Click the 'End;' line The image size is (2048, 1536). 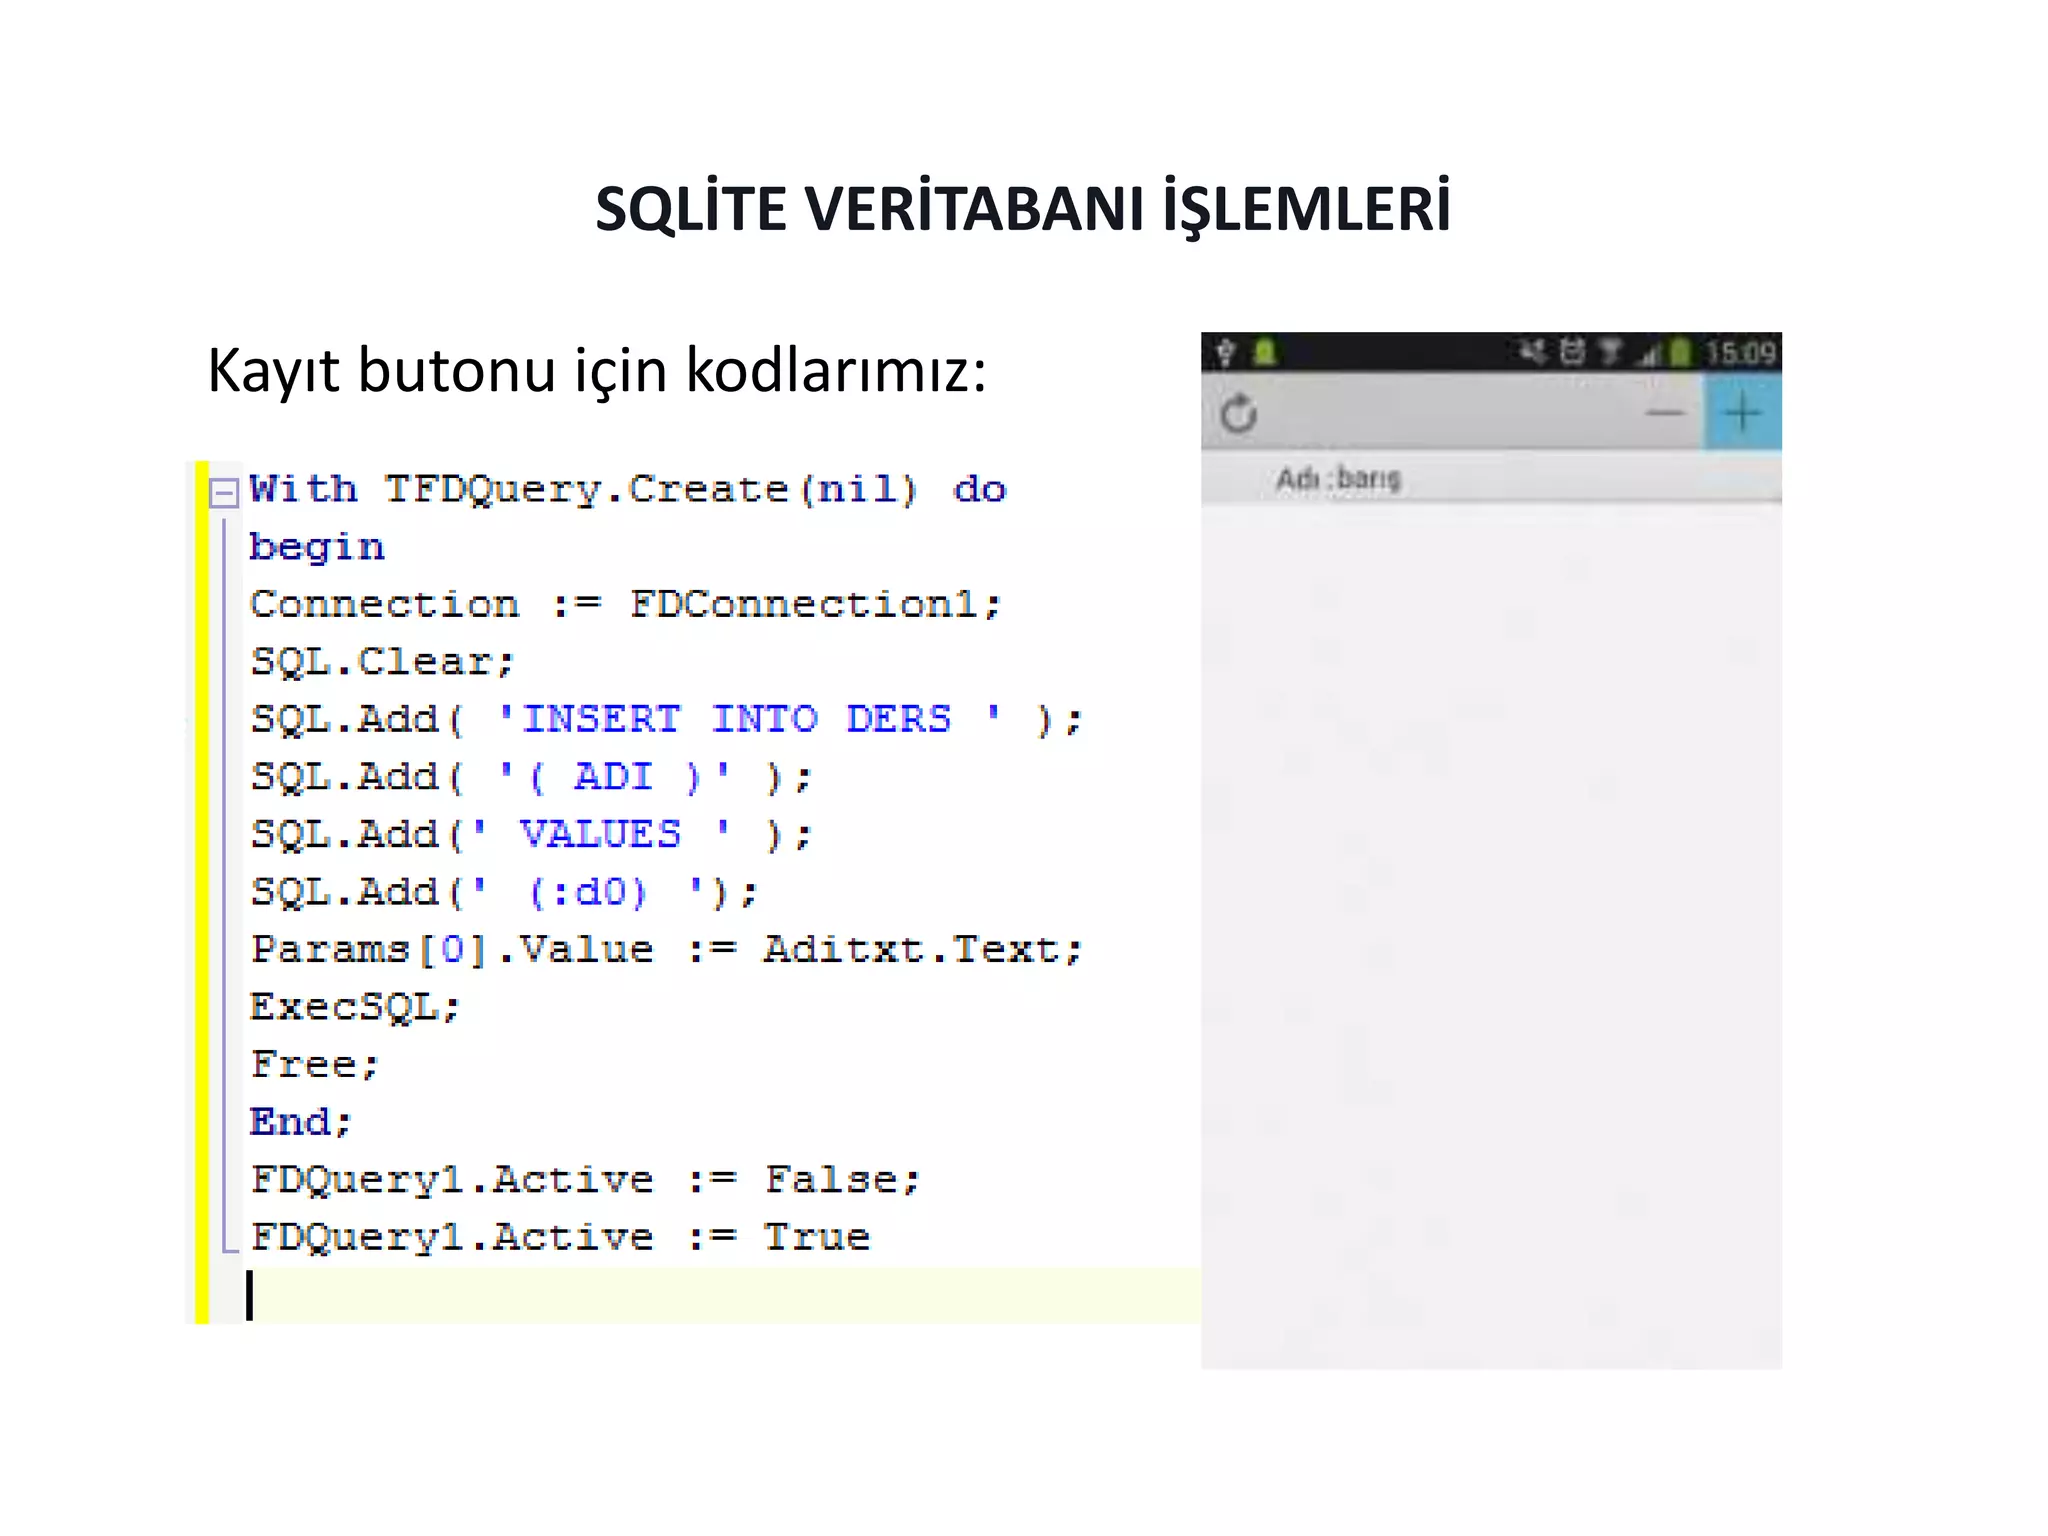pos(301,1122)
